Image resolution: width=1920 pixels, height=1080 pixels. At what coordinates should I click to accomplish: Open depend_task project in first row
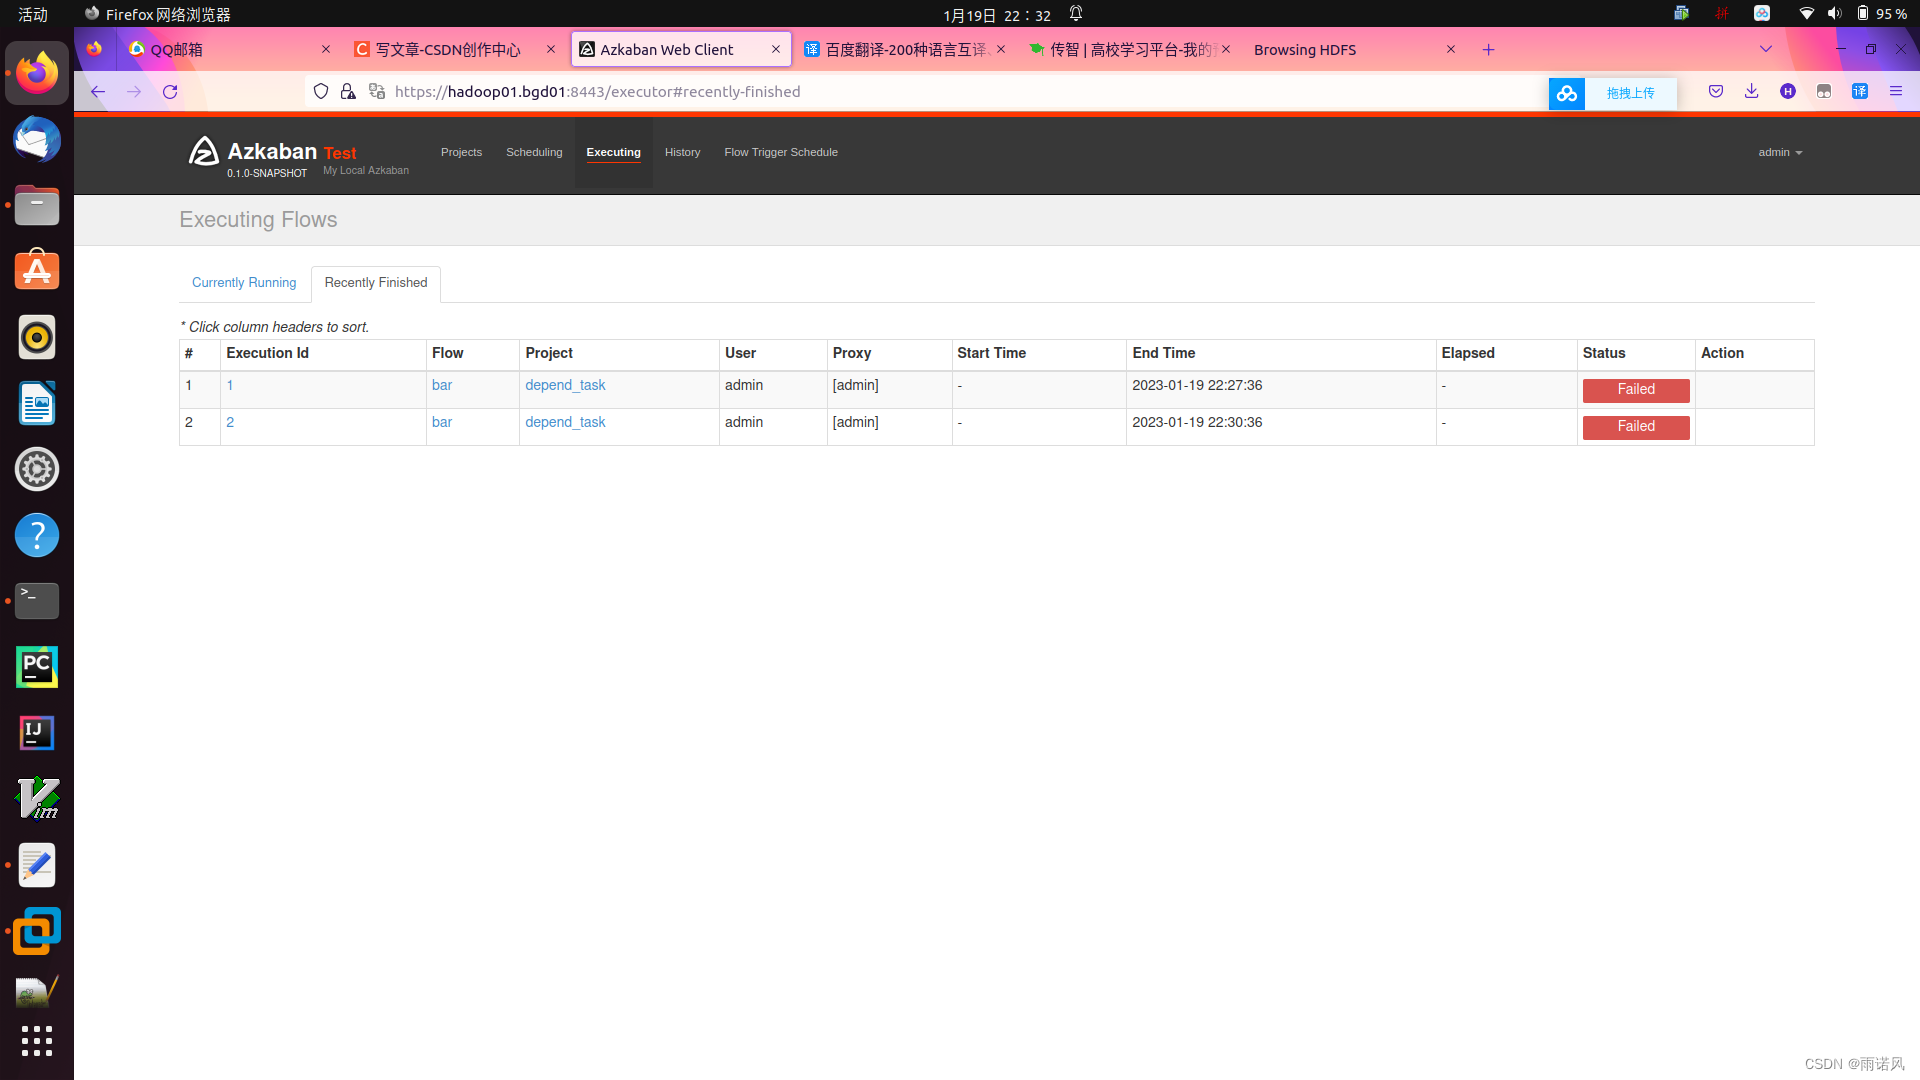(x=565, y=386)
